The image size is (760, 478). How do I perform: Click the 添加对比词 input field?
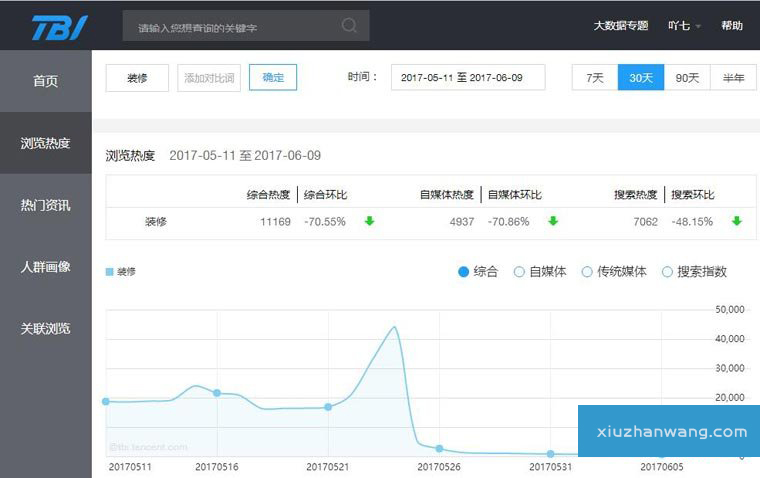209,77
